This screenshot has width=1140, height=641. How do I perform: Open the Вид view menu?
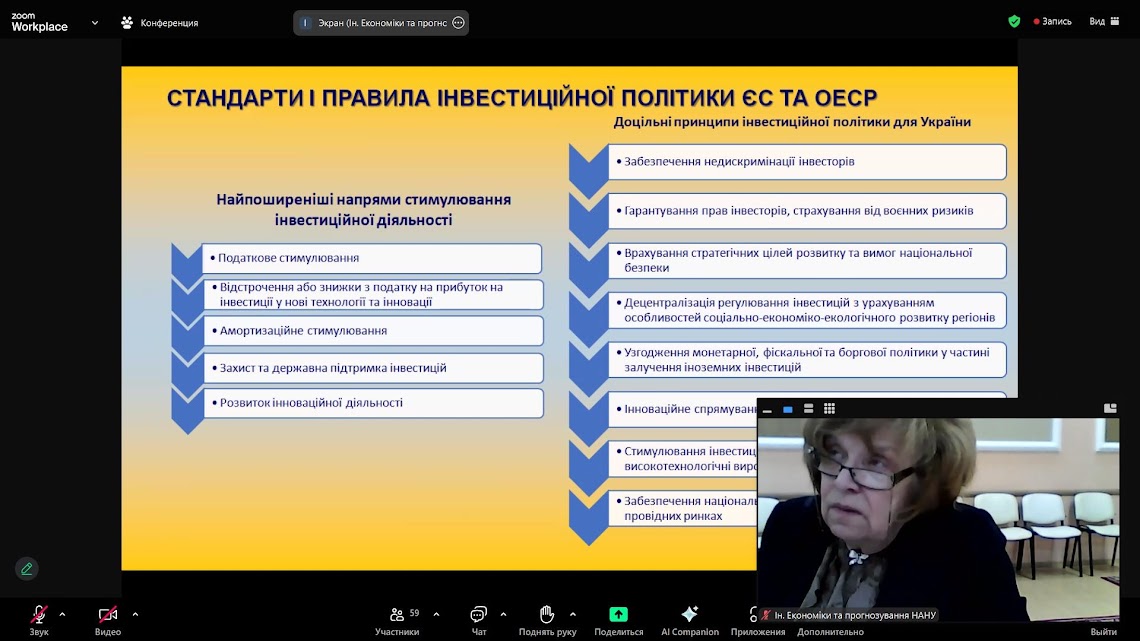1104,22
